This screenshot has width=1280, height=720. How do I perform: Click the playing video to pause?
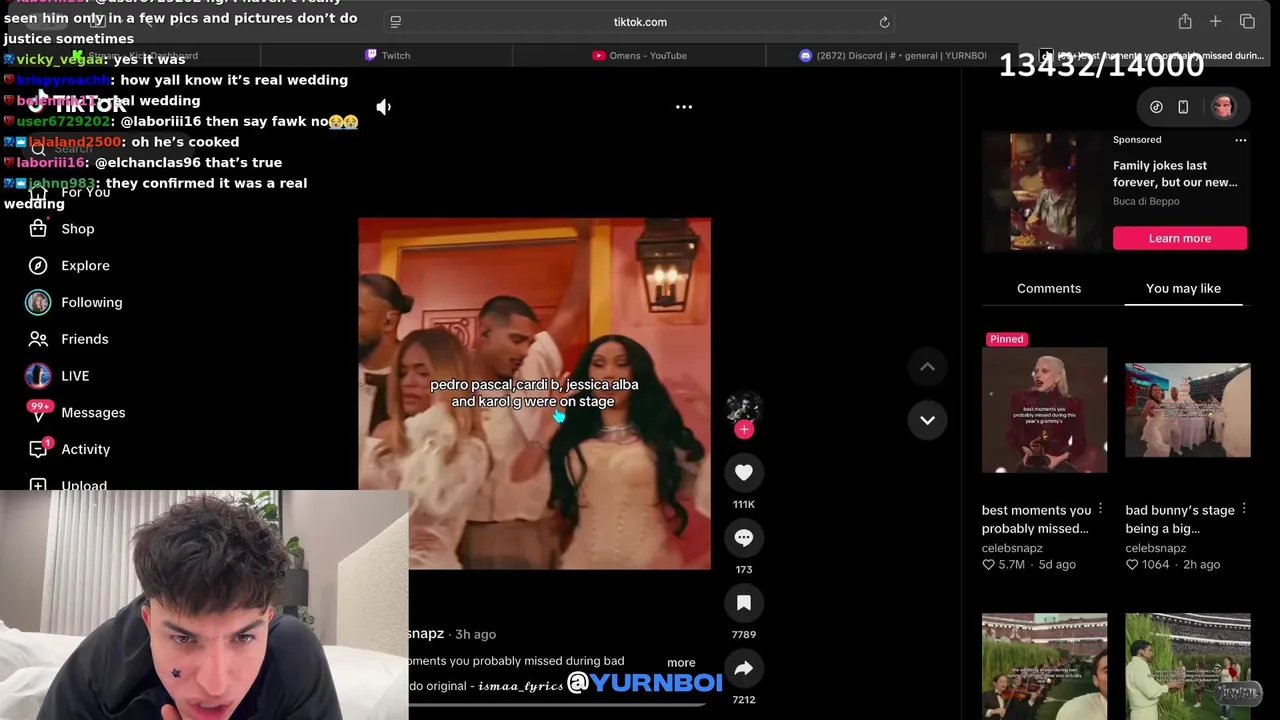coord(534,394)
